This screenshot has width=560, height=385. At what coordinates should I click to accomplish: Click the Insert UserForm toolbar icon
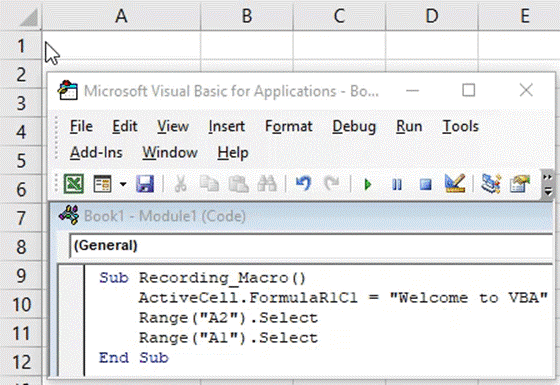pos(102,184)
